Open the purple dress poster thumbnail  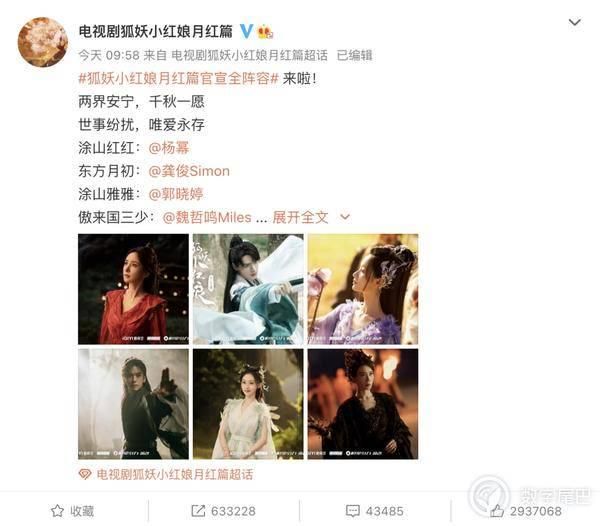[363, 289]
